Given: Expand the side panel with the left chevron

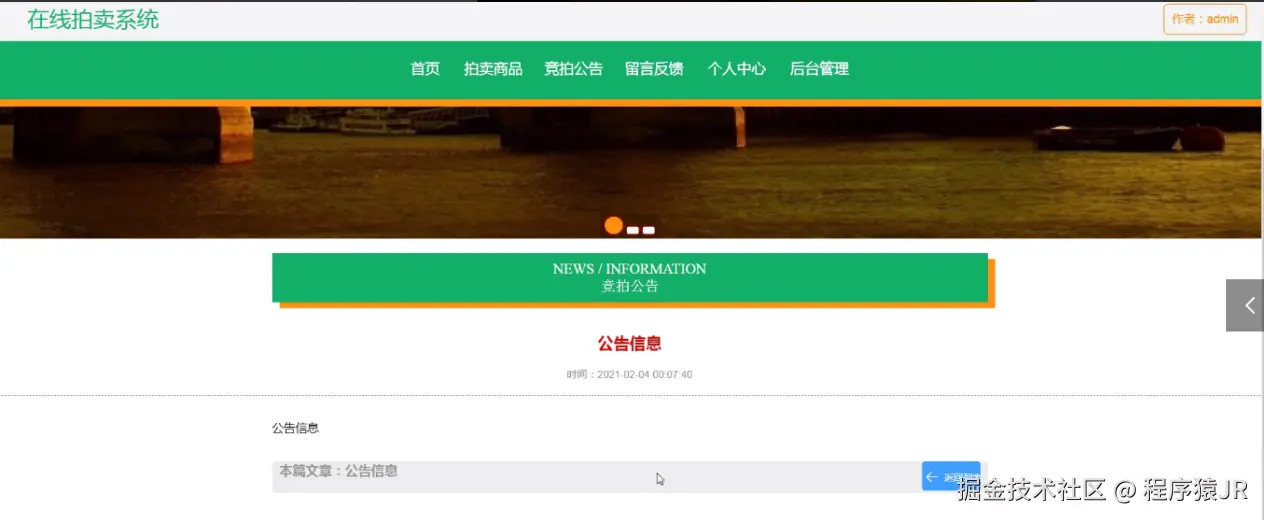Looking at the screenshot, I should (1245, 305).
